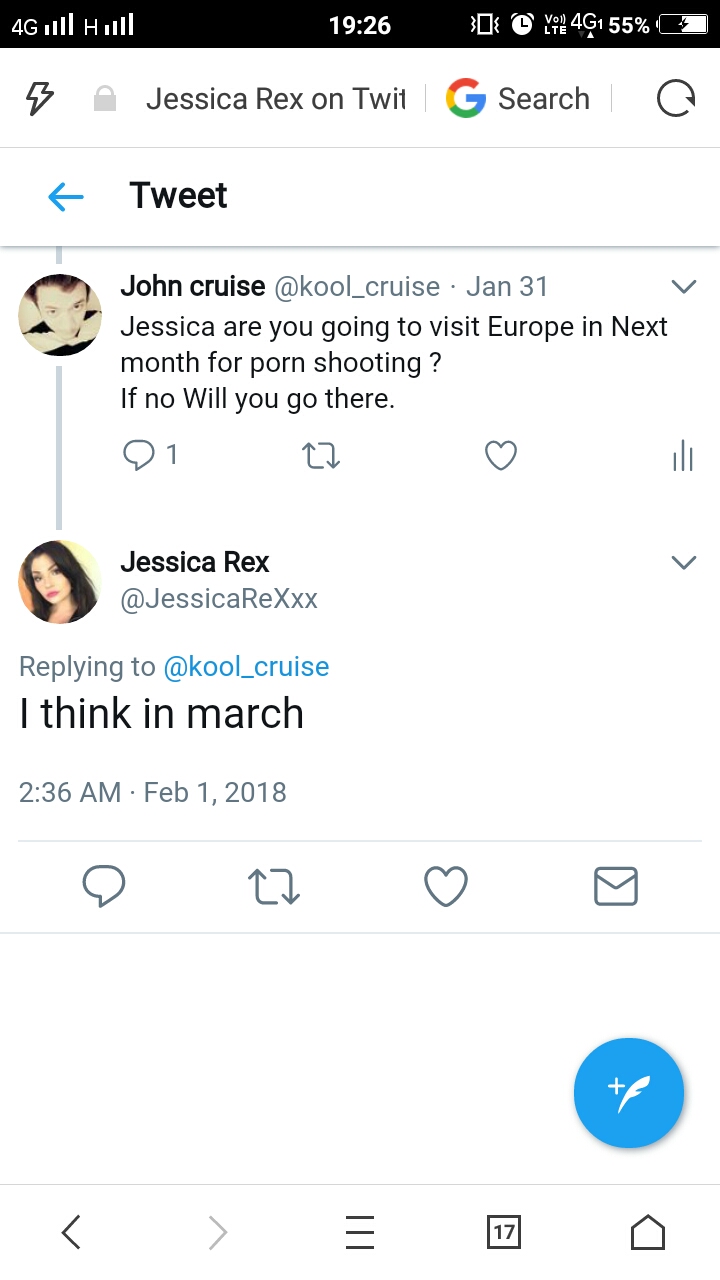The width and height of the screenshot is (720, 1280).
Task: Expand options menu on Jessica Rex's tweet
Action: (683, 562)
